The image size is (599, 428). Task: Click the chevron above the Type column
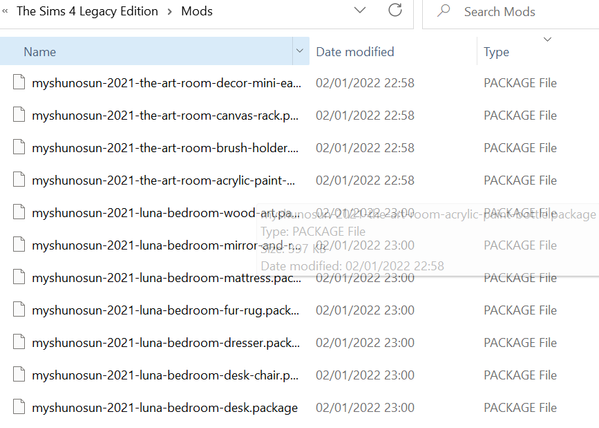point(547,39)
